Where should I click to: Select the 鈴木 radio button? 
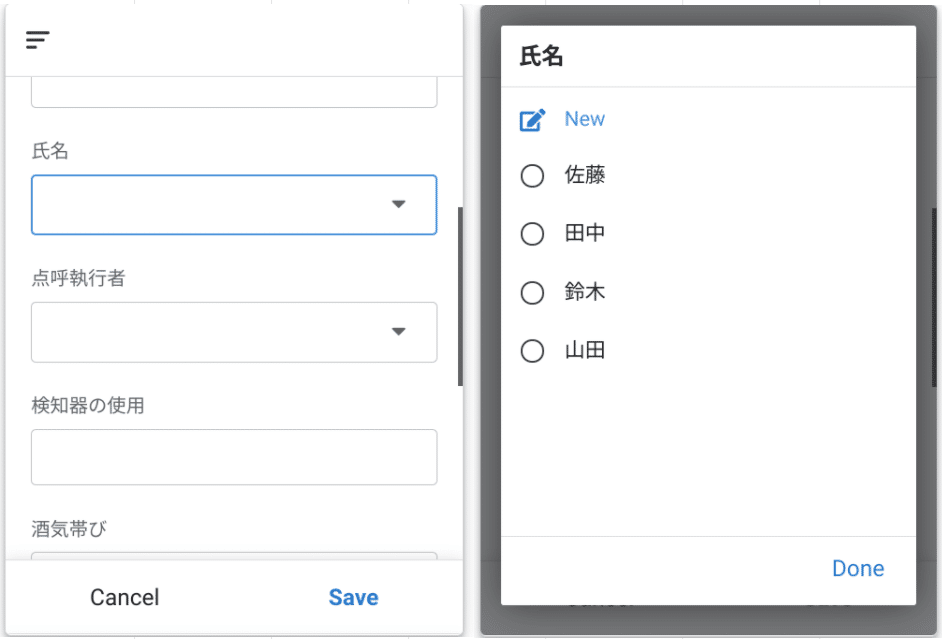pos(532,292)
